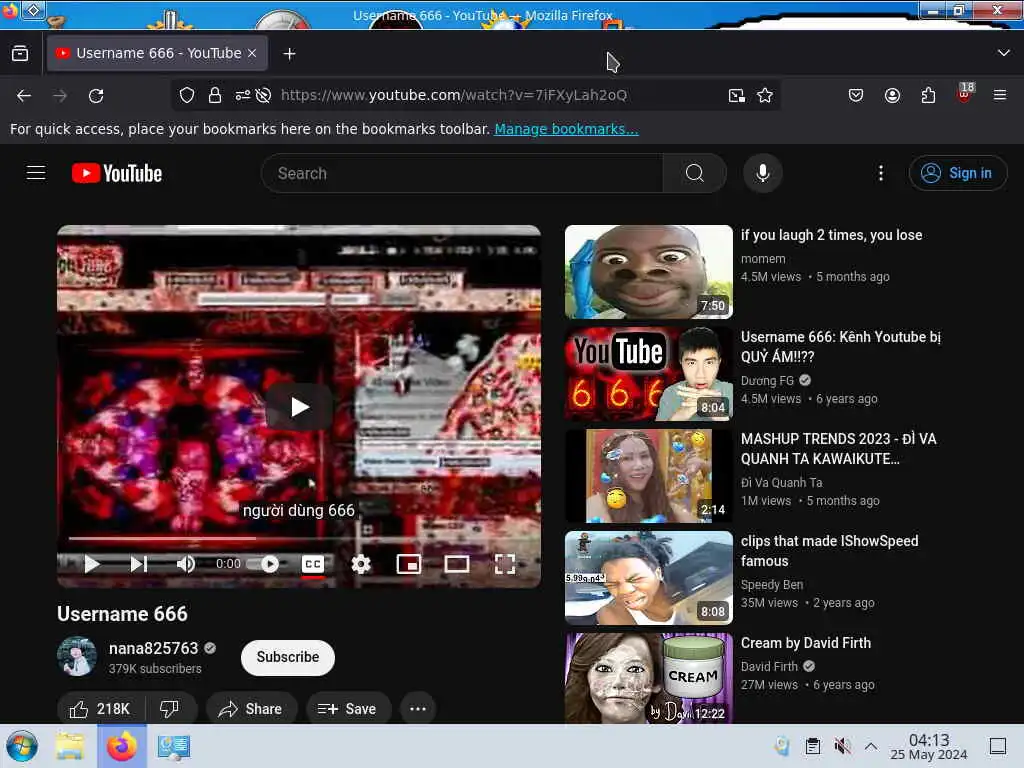Open 'if you laugh 2 times' thumbnail
Viewport: 1024px width, 768px height.
coord(648,272)
